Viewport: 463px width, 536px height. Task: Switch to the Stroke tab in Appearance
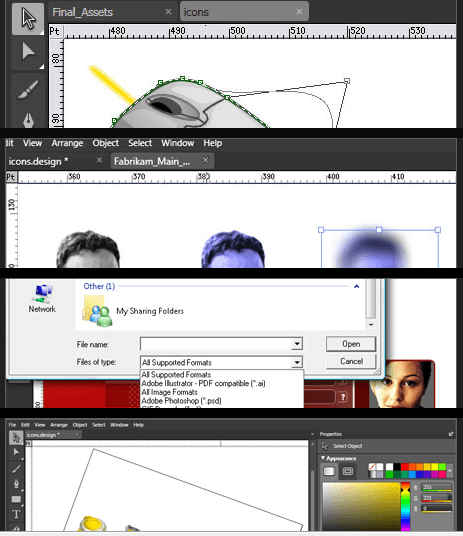(347, 471)
